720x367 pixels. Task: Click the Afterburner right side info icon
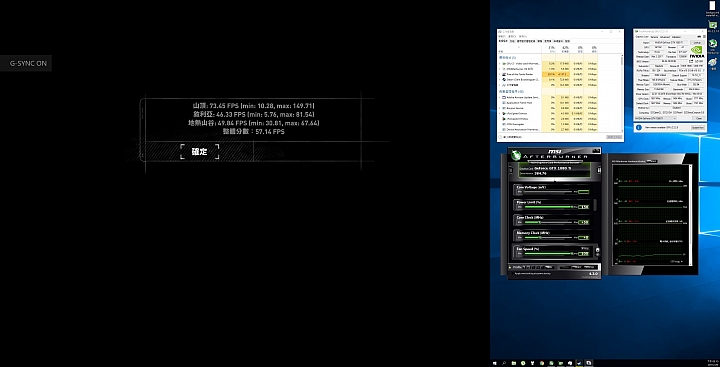tap(599, 170)
